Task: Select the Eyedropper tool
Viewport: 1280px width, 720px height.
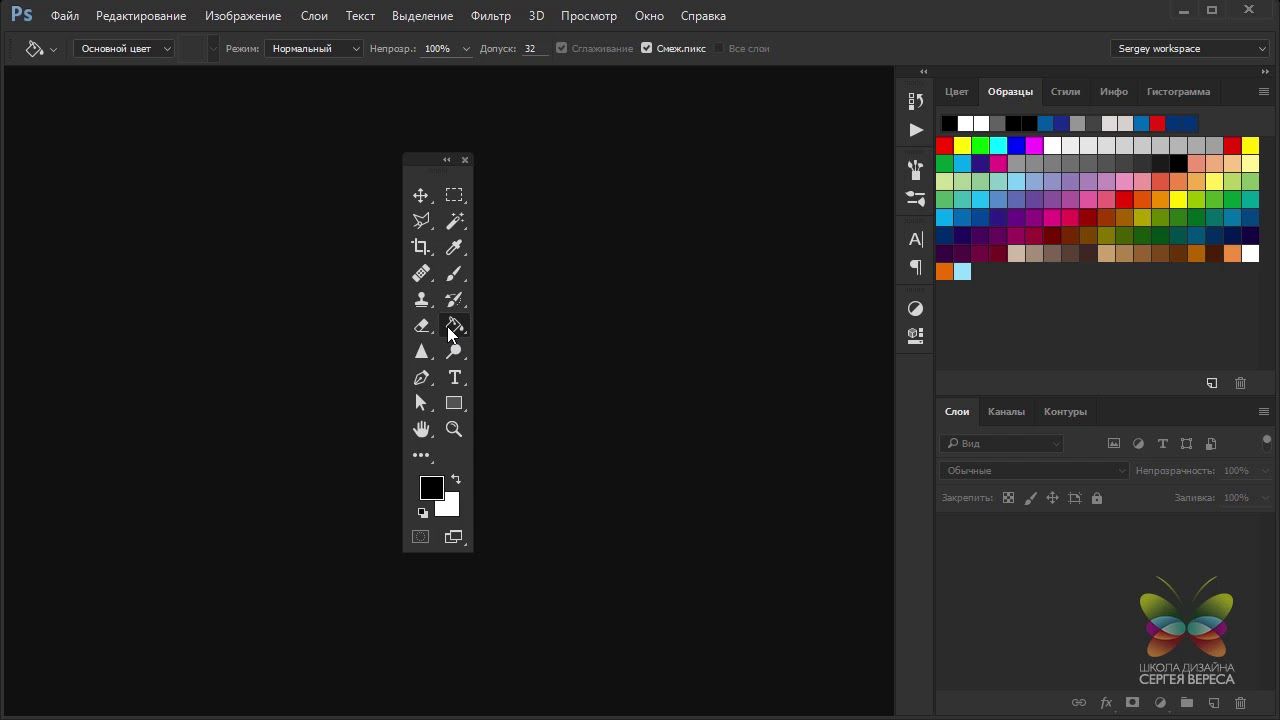Action: point(454,247)
